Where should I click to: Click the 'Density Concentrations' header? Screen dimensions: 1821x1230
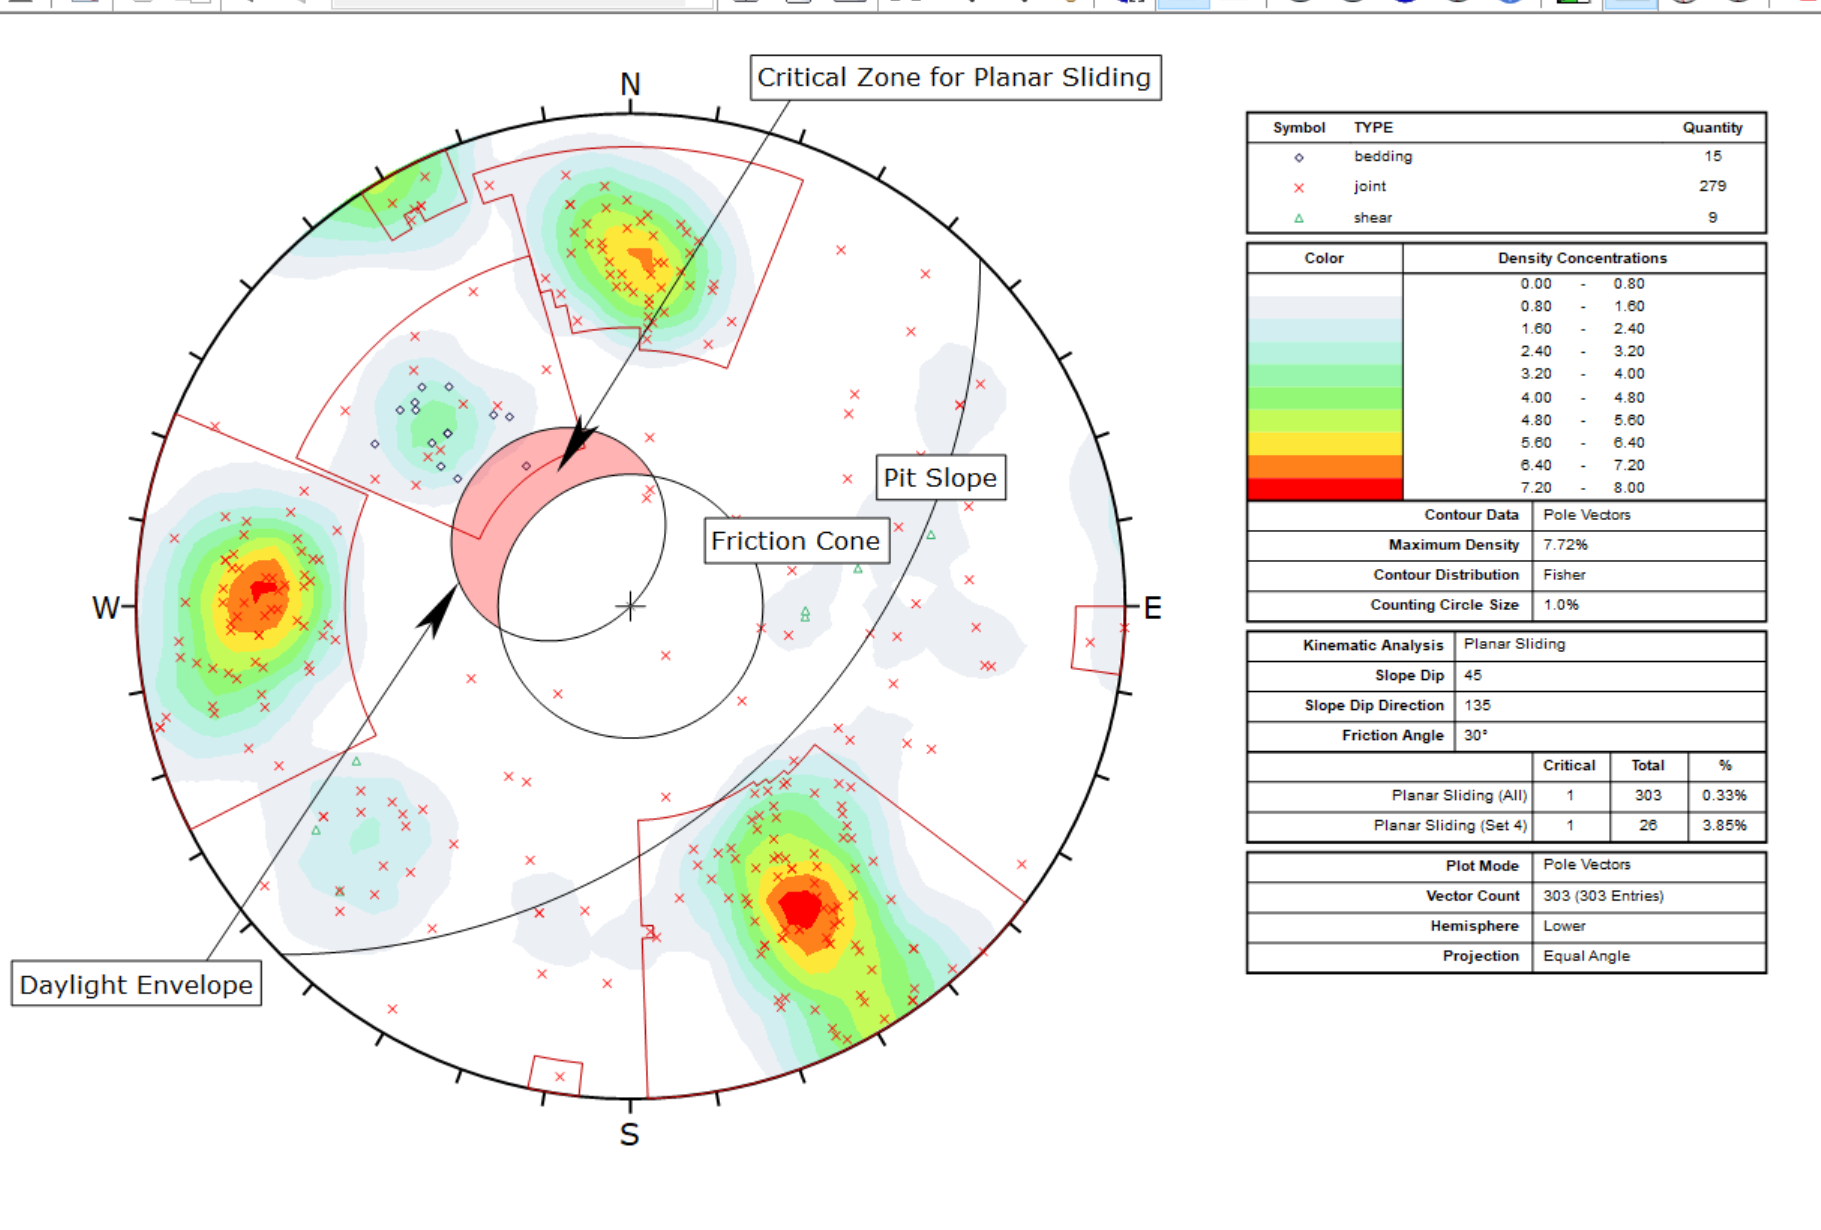click(1582, 258)
